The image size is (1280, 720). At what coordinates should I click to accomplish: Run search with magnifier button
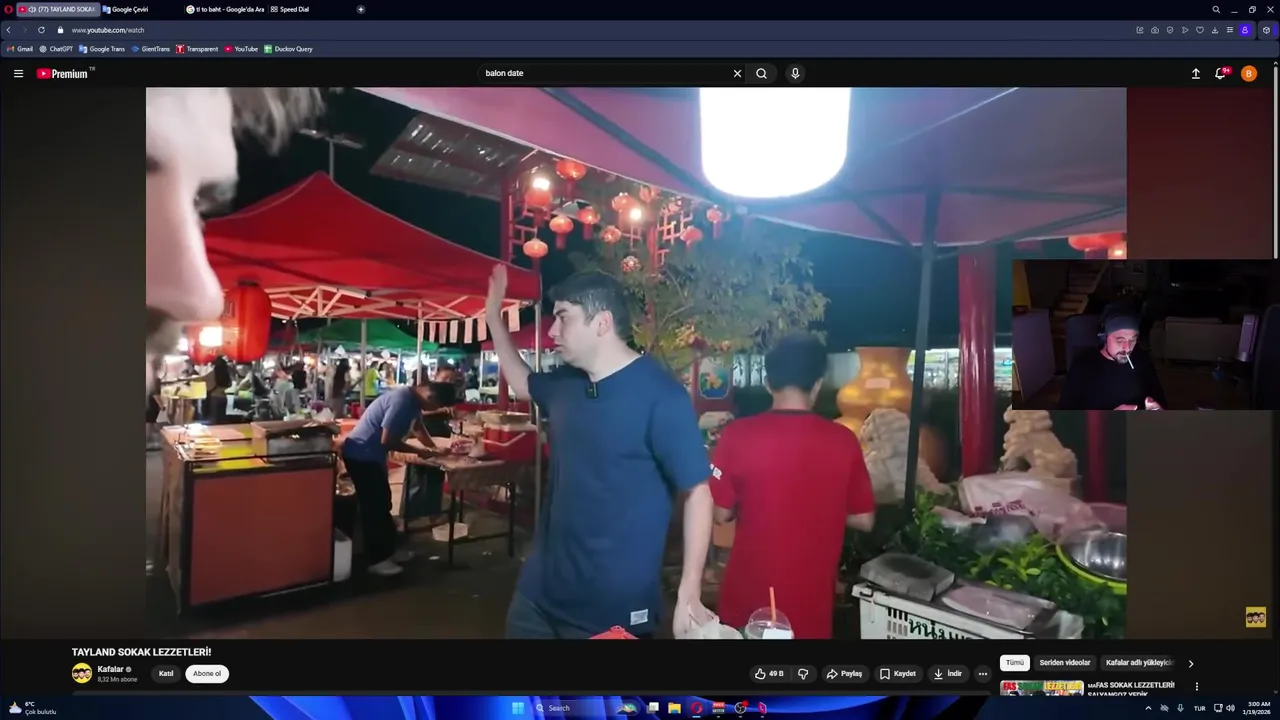coord(762,73)
